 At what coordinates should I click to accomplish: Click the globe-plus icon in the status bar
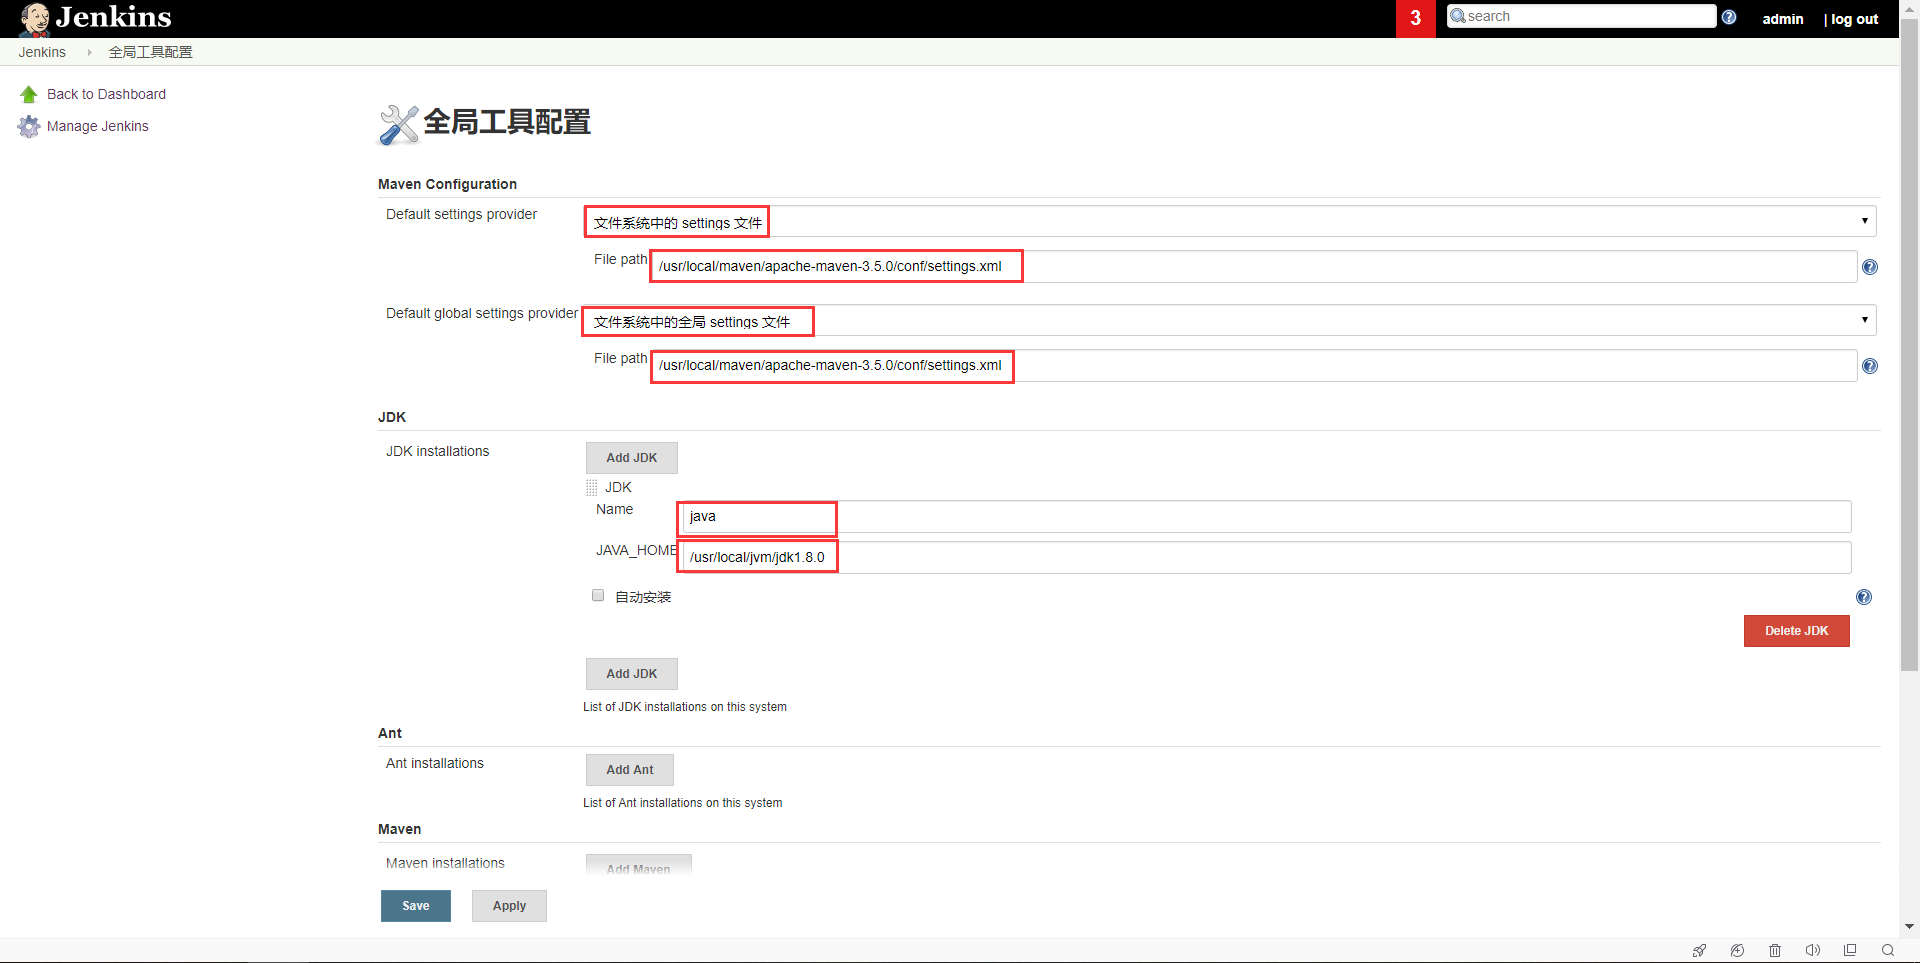(x=1737, y=950)
